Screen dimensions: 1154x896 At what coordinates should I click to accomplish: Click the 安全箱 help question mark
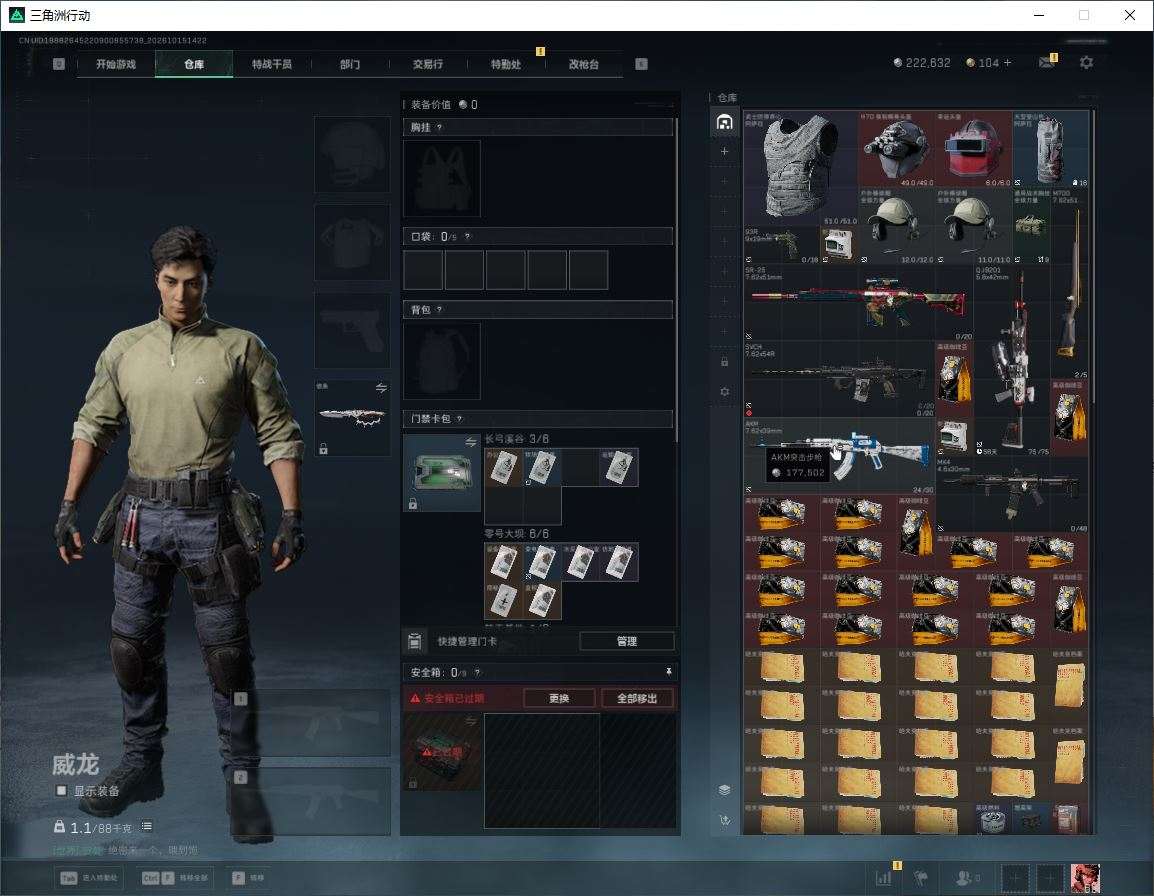click(x=478, y=672)
